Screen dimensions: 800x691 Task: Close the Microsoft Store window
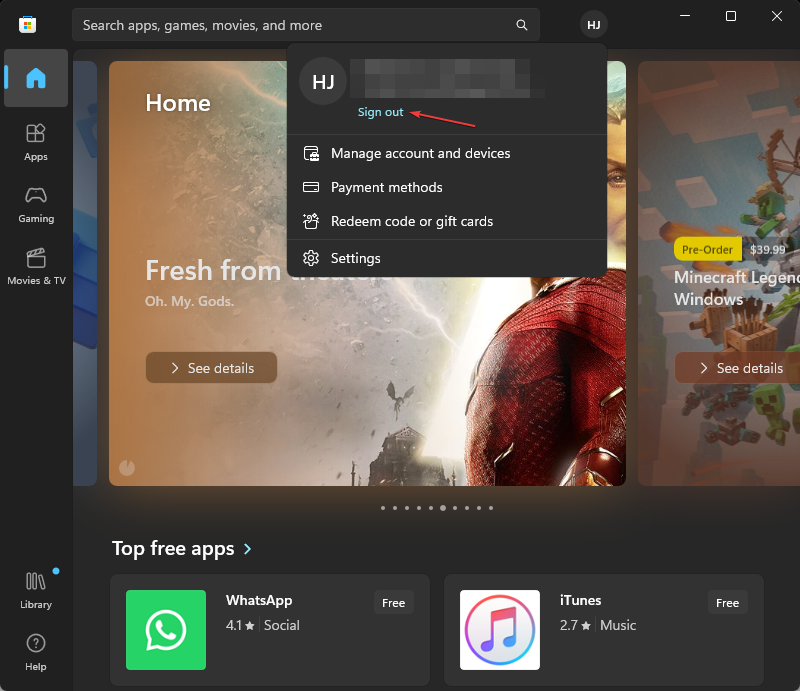click(x=777, y=16)
